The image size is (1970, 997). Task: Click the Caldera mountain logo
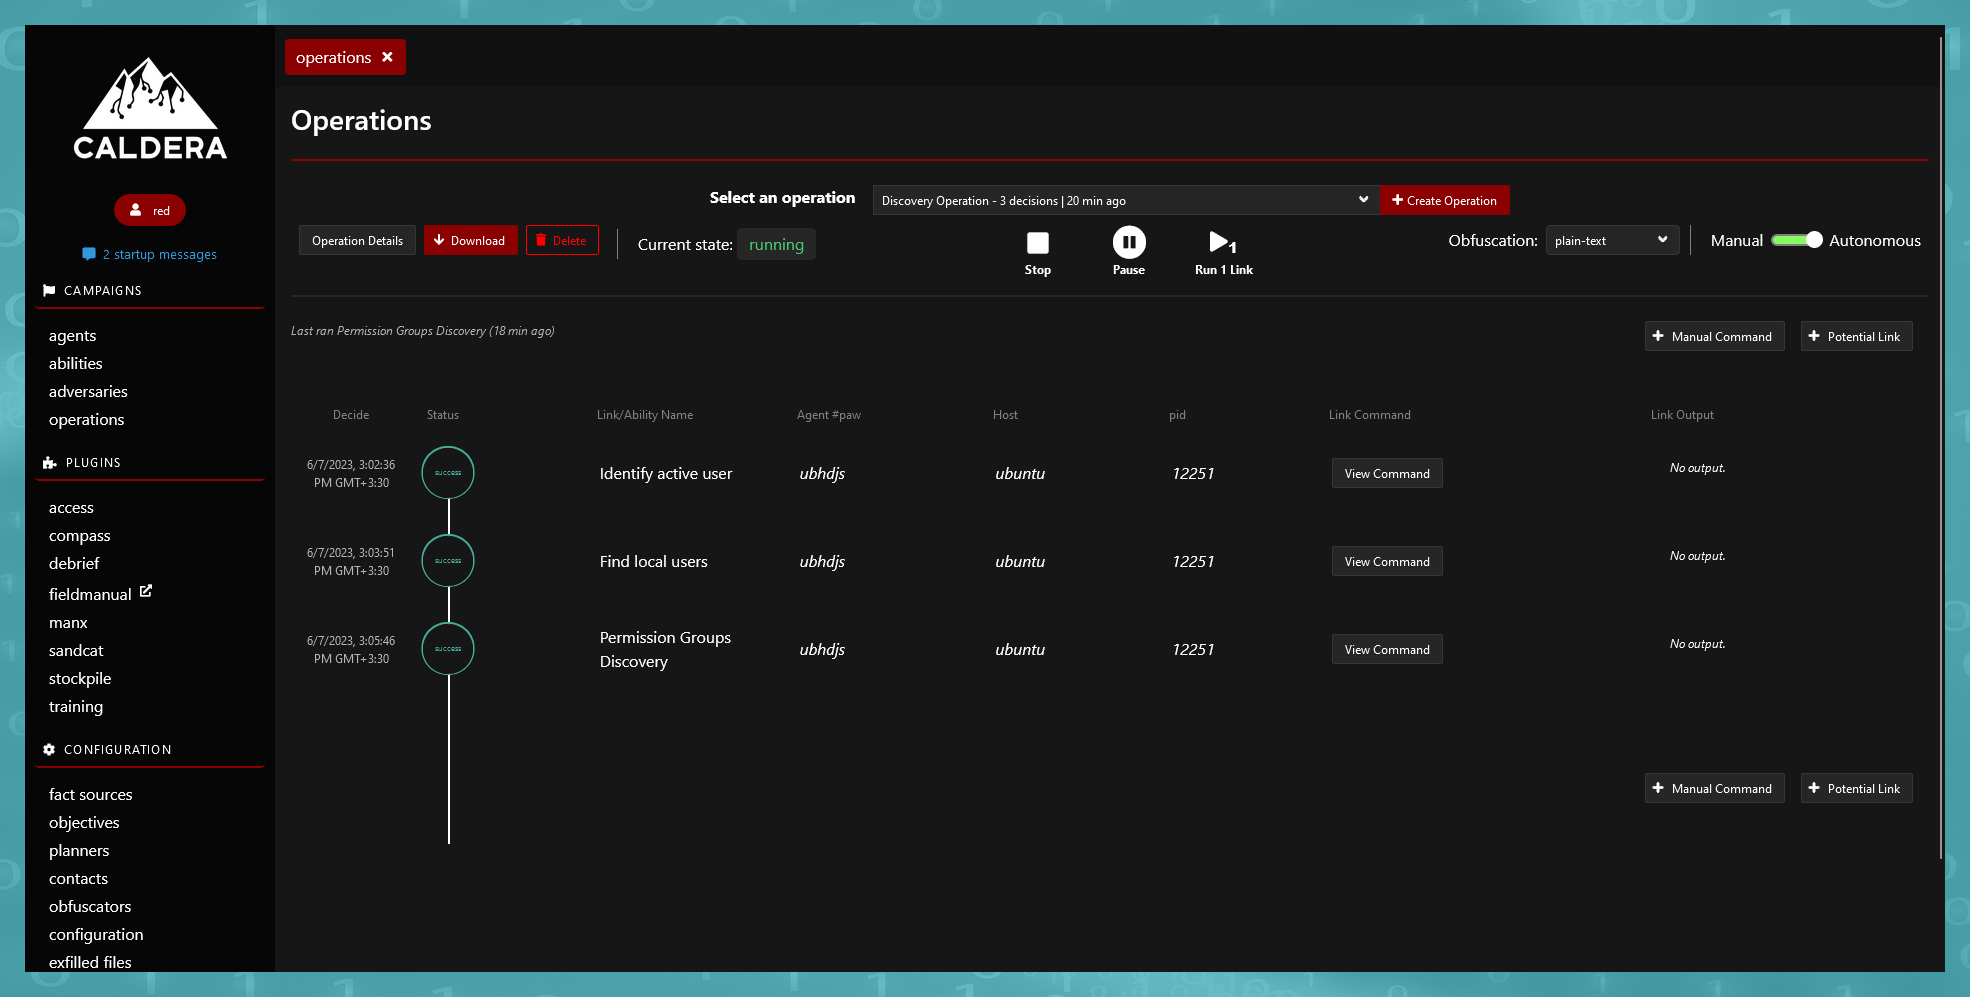150,108
